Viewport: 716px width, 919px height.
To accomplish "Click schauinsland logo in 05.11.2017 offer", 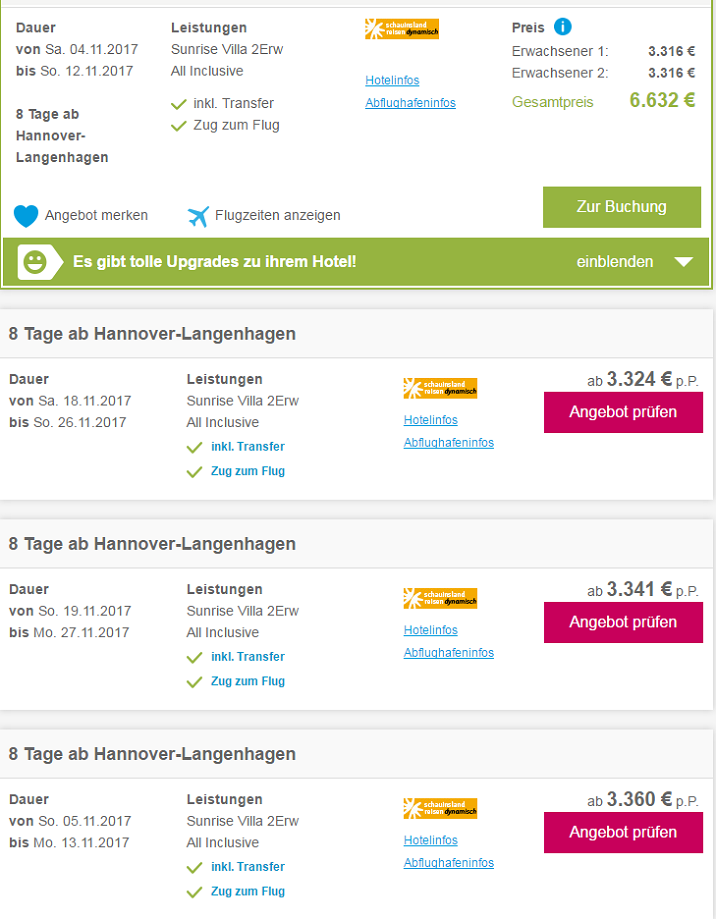I will click(x=440, y=808).
